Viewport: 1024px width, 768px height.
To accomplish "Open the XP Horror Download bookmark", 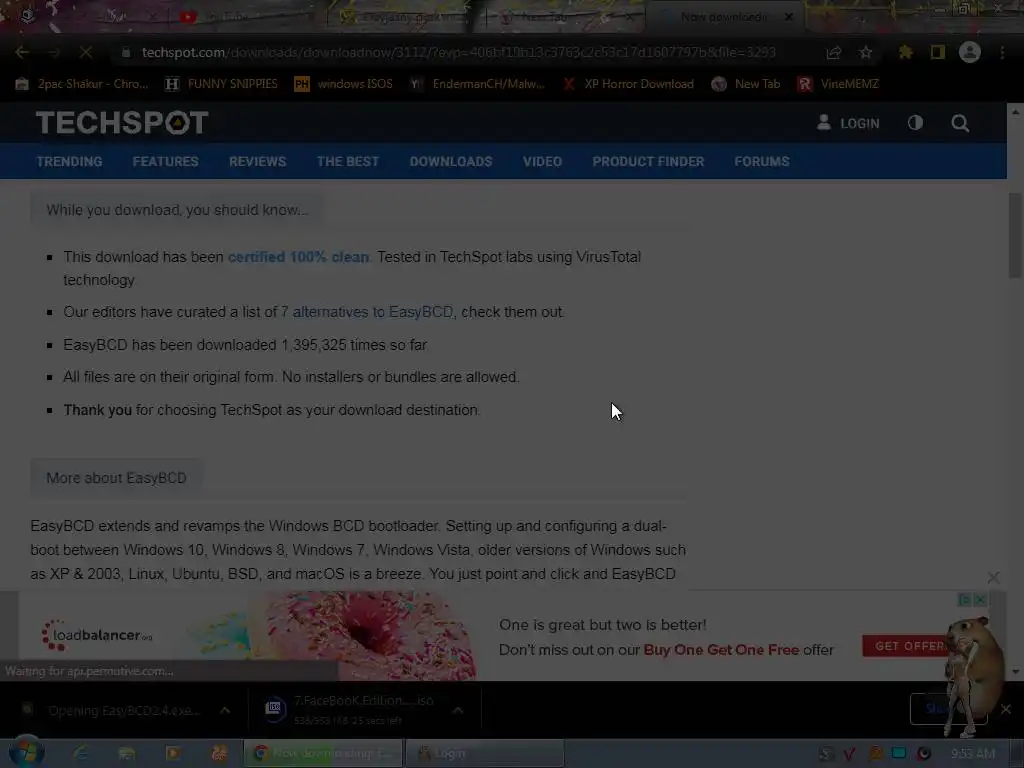I will pos(628,84).
